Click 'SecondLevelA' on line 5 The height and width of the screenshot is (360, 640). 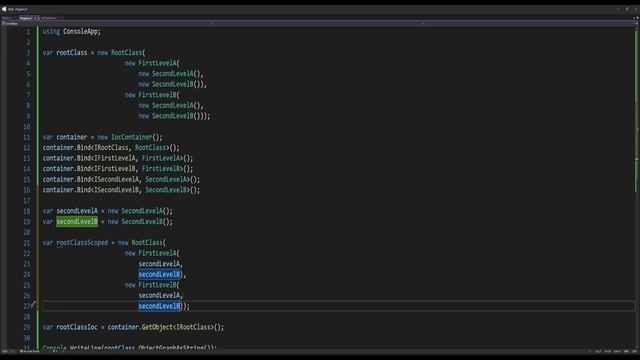(x=173, y=74)
